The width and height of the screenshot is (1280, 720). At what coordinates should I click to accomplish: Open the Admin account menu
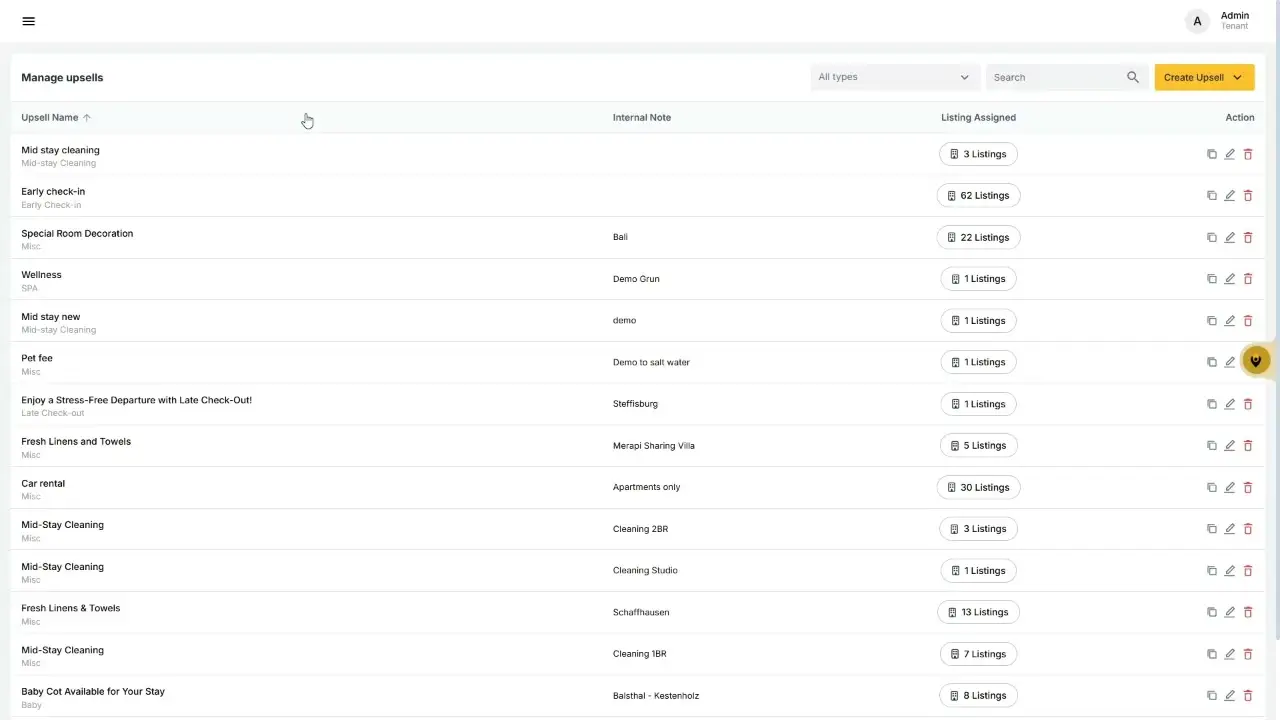click(1218, 21)
